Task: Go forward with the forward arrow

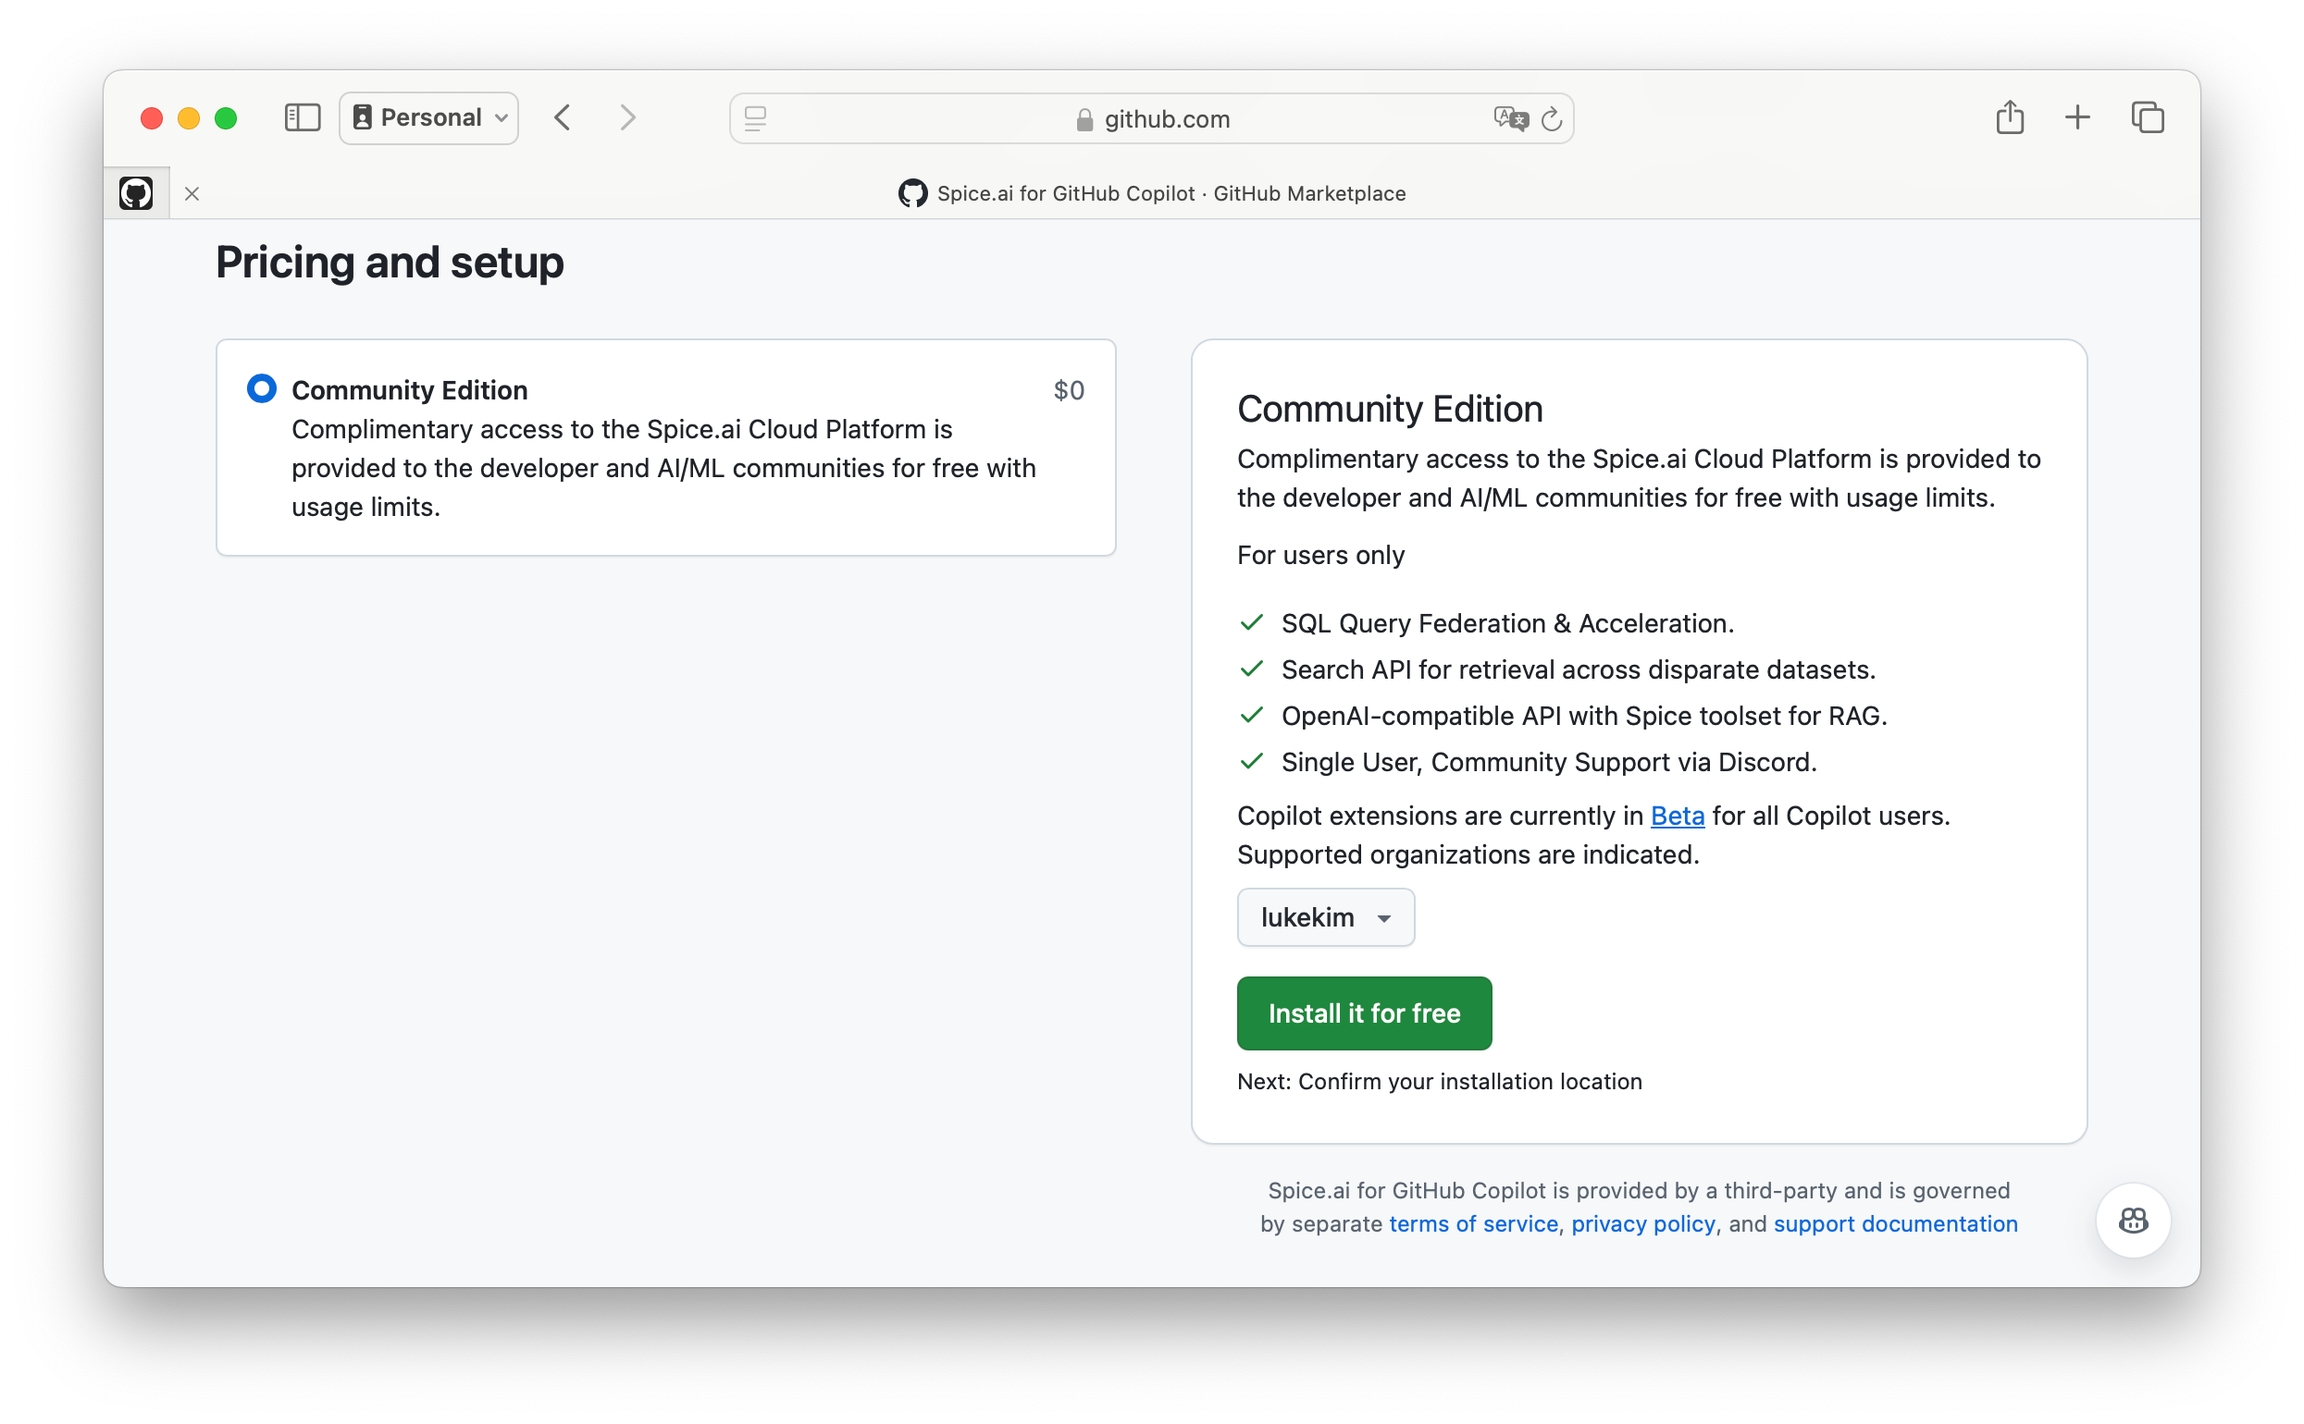Action: coord(627,118)
